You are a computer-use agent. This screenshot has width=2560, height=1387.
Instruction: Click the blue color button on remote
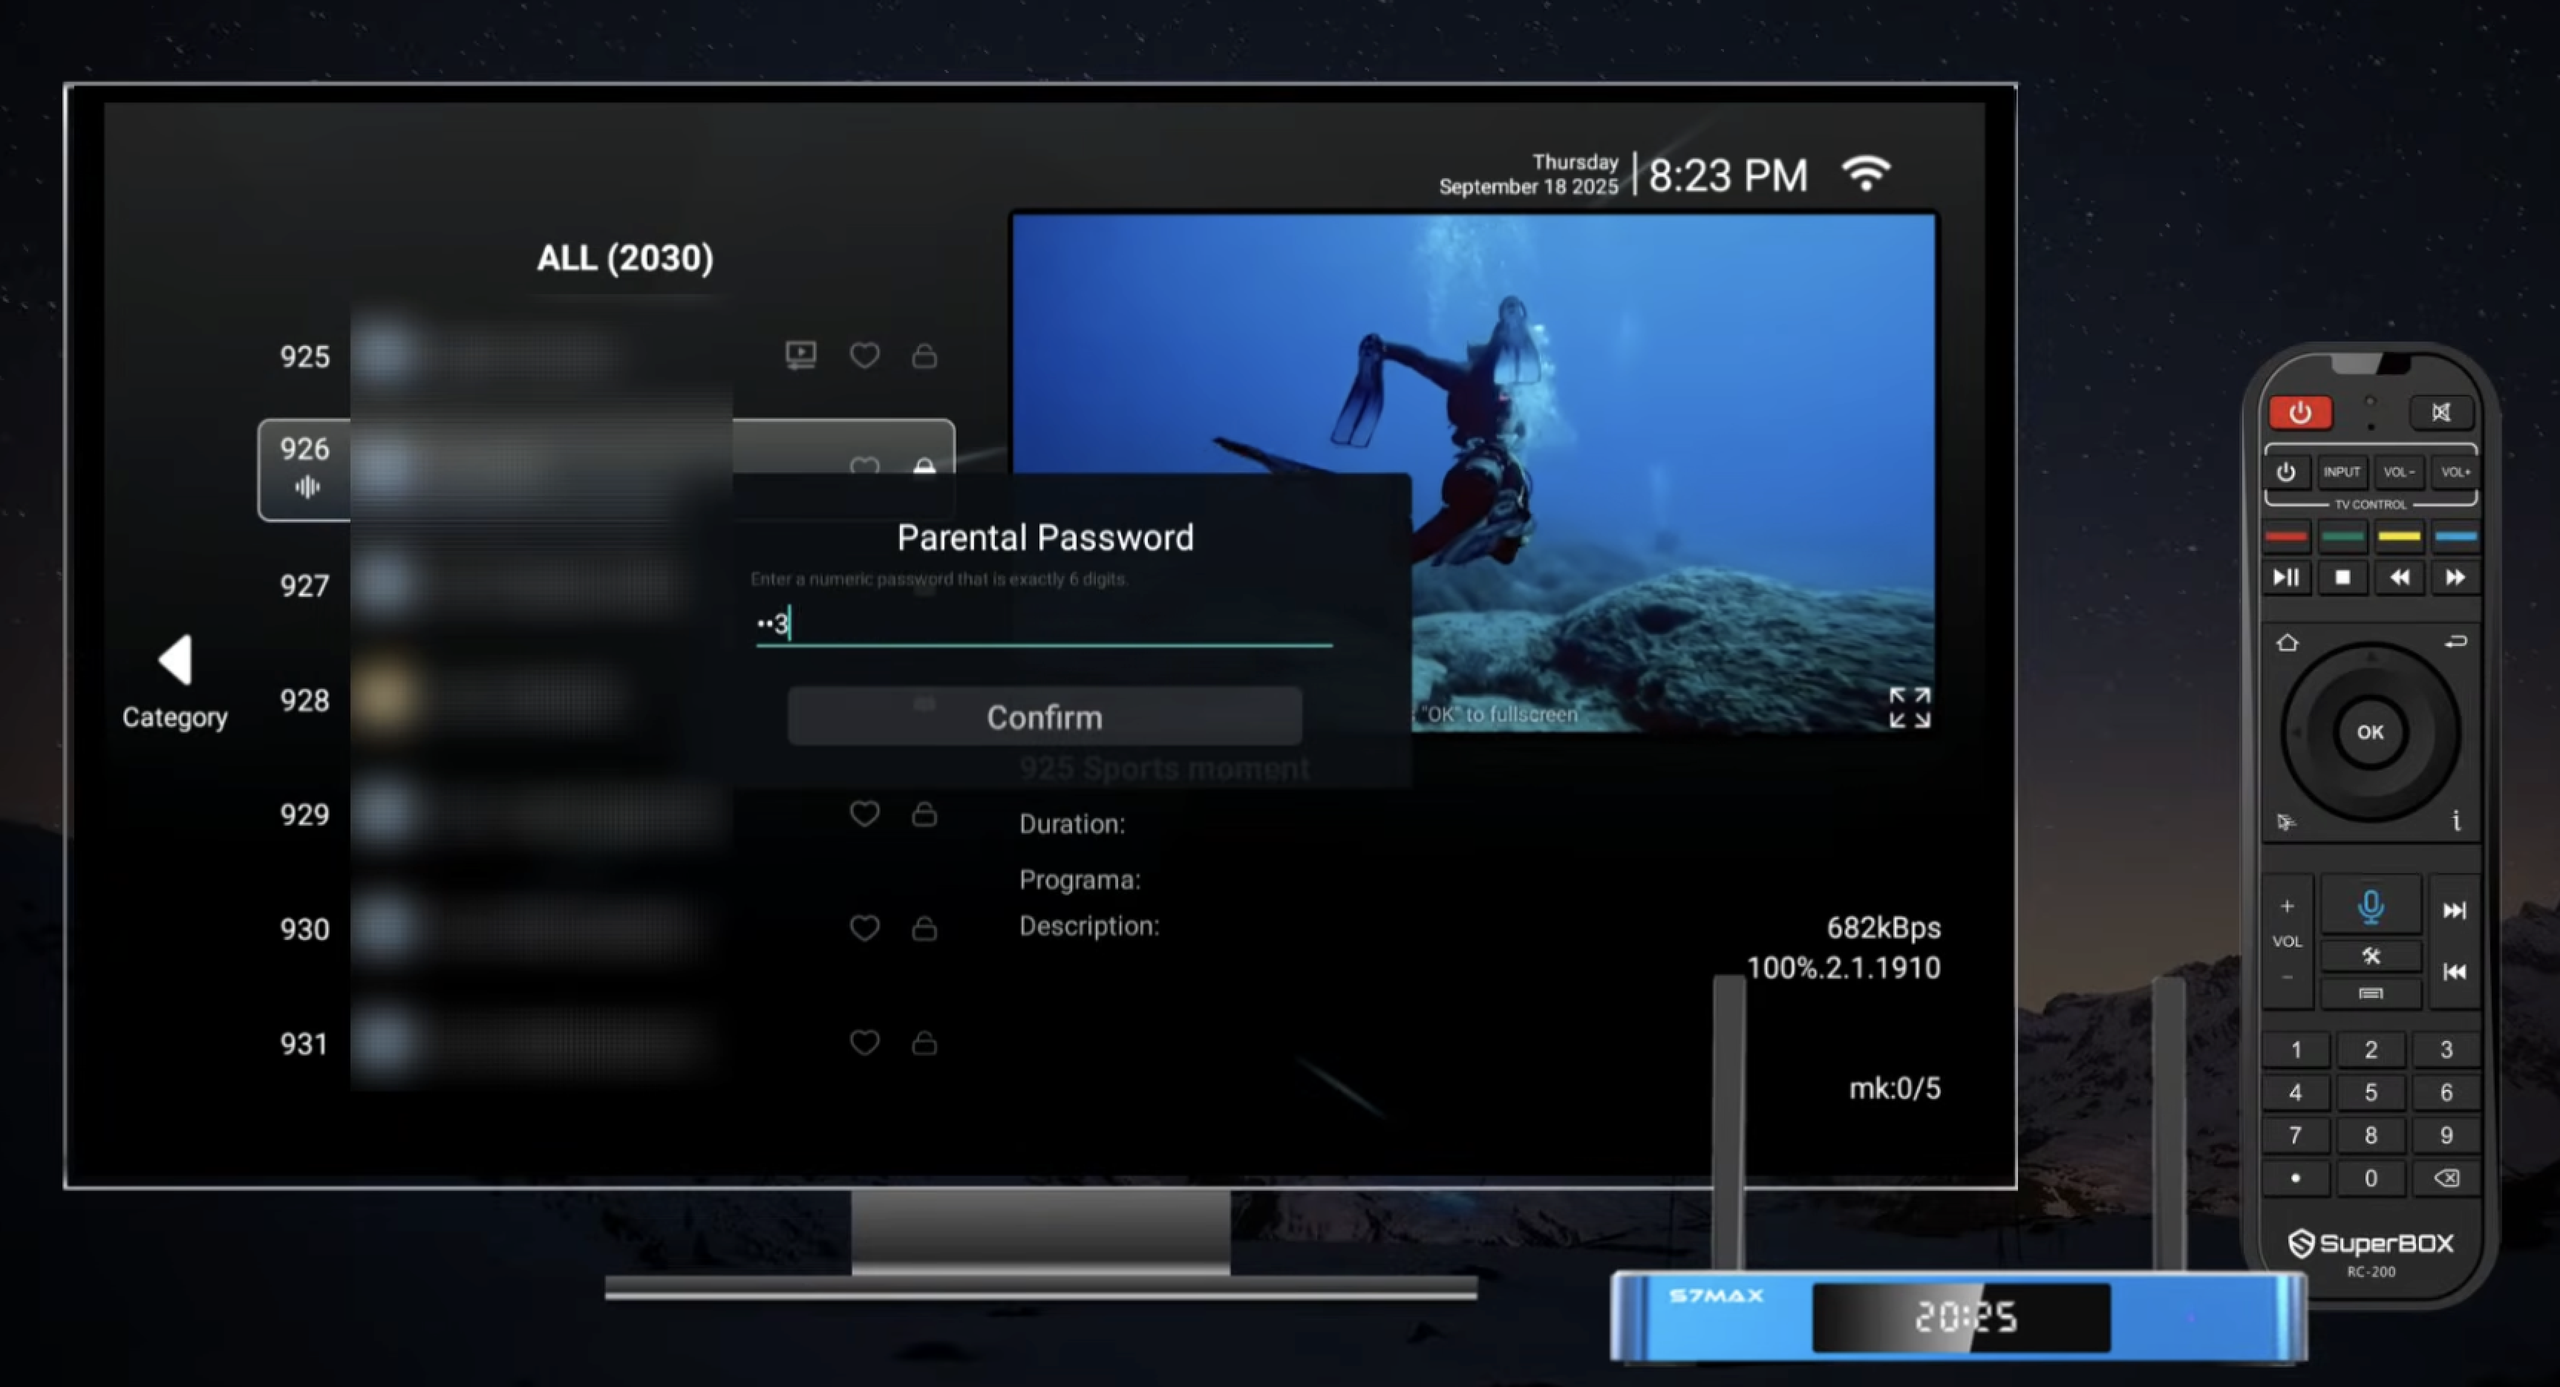[x=2455, y=536]
